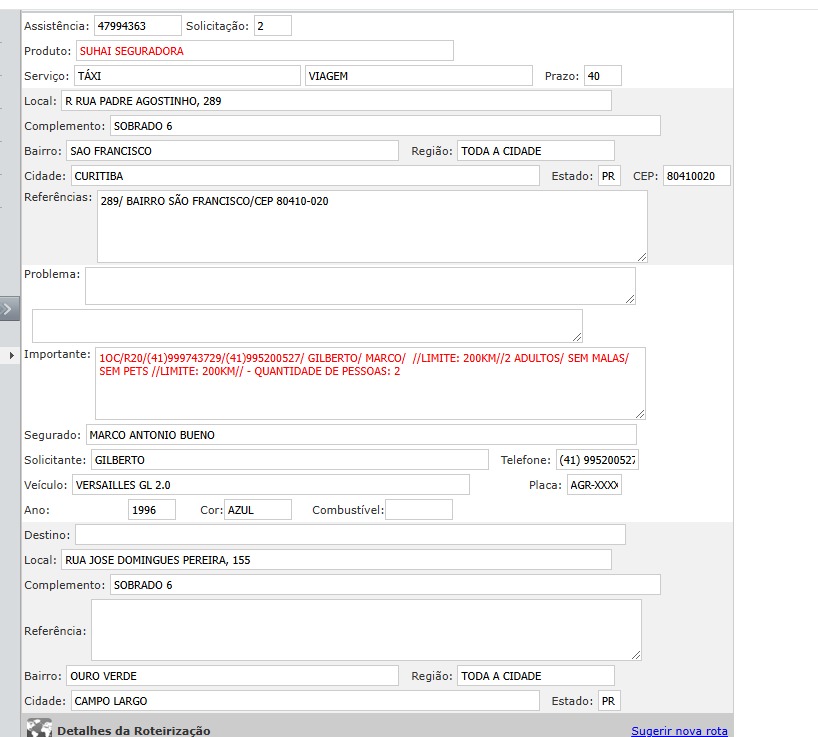Screen dimensions: 818x737
Task: Click Cidade field CURITIBA
Action: click(x=305, y=176)
